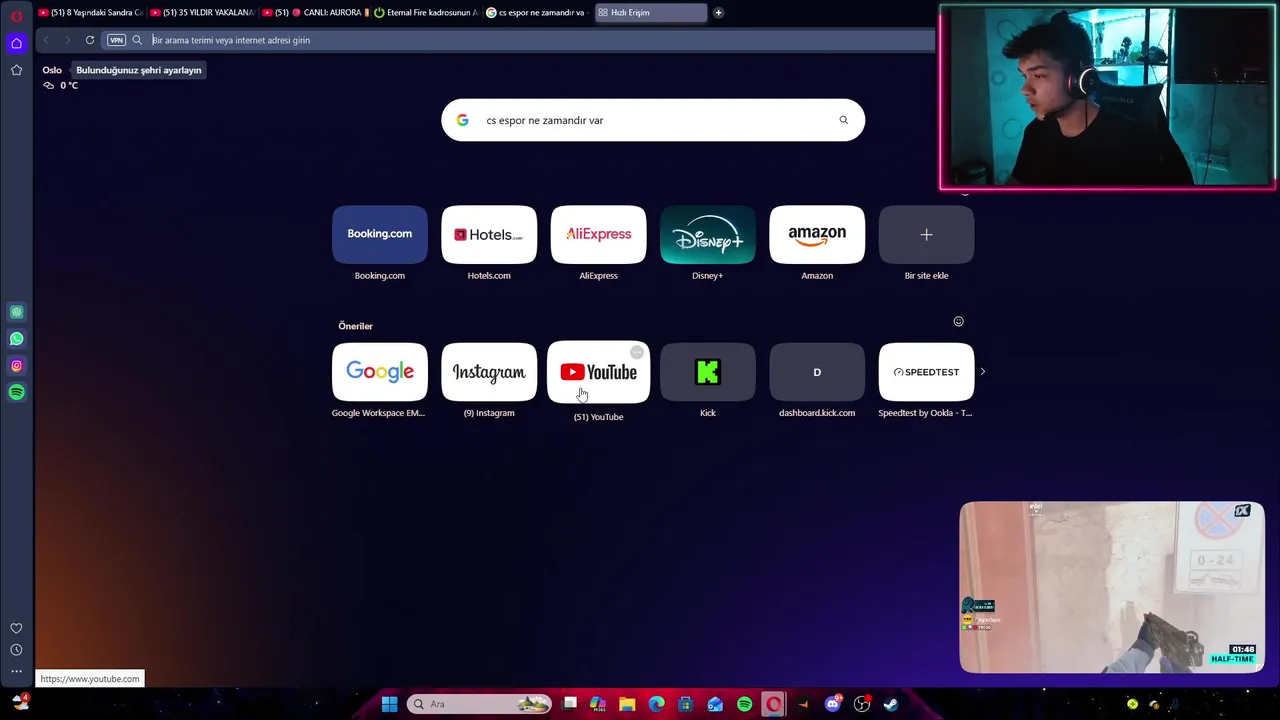
Task: Open the Opera menu logo
Action: pos(16,16)
